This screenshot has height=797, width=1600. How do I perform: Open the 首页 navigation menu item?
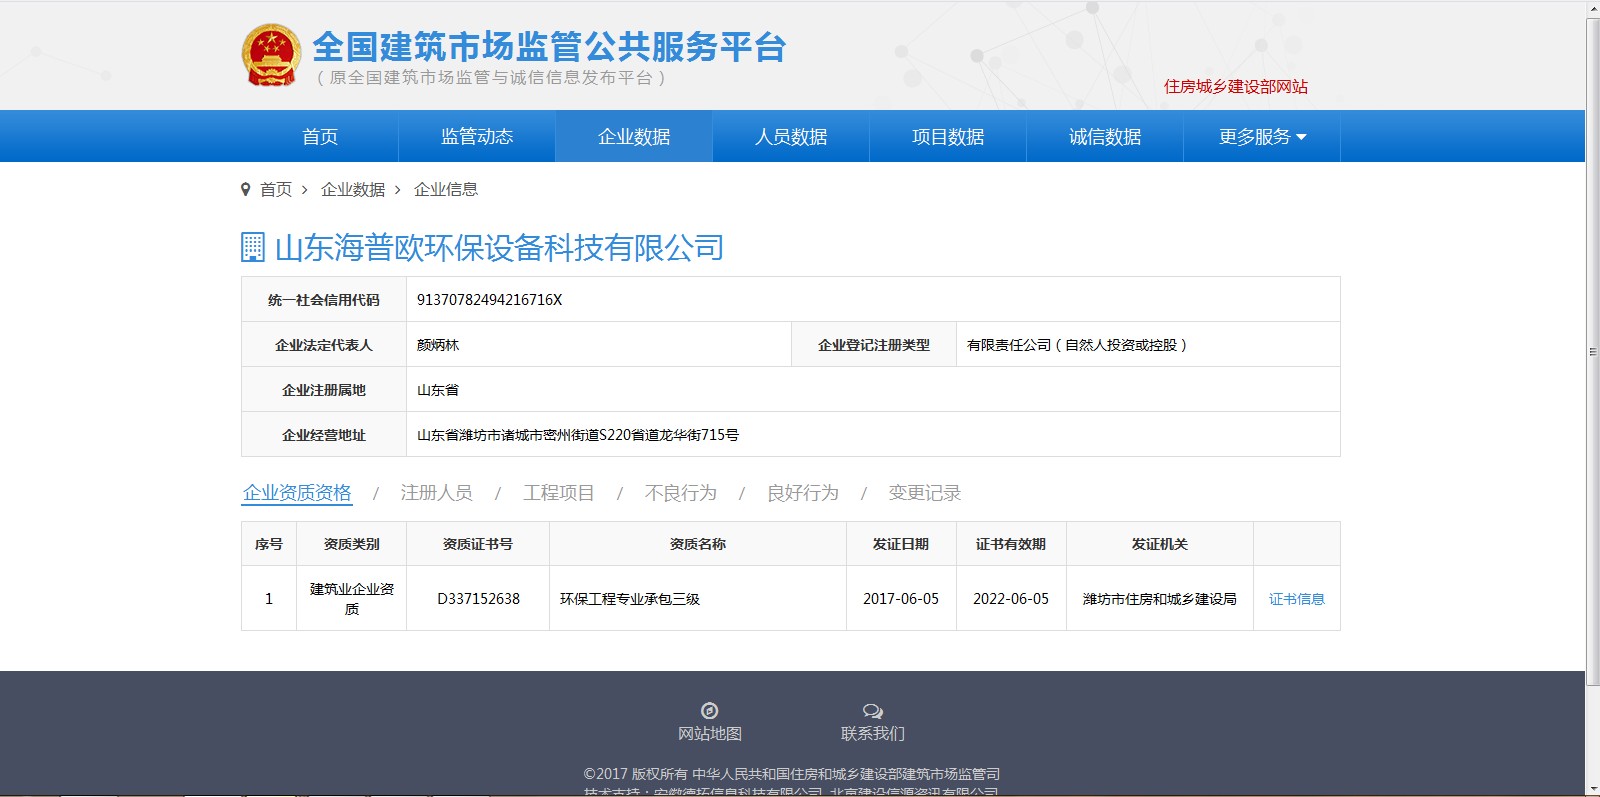[320, 137]
